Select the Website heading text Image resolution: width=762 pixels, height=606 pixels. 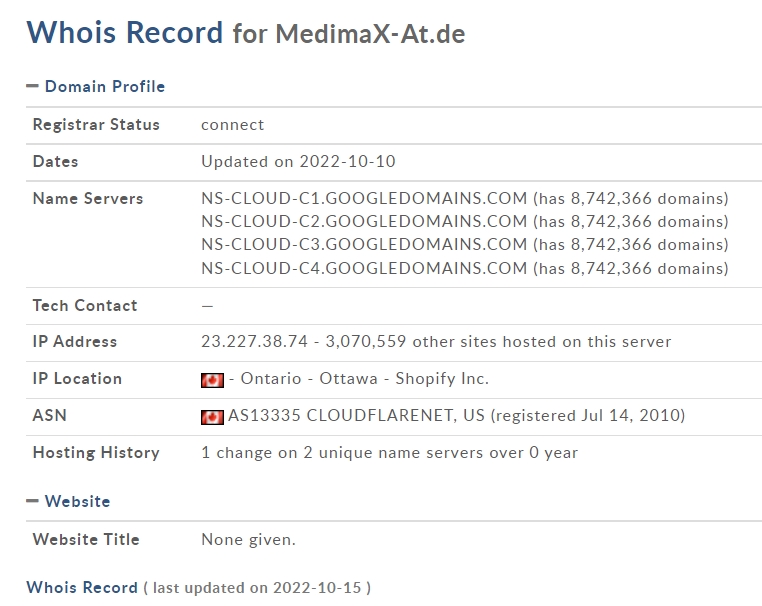pyautogui.click(x=77, y=502)
